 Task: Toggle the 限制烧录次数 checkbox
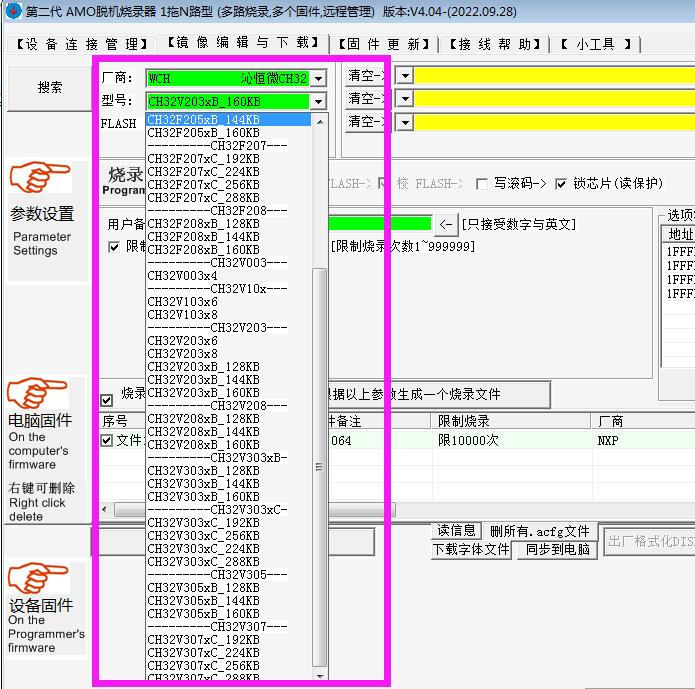[x=113, y=247]
